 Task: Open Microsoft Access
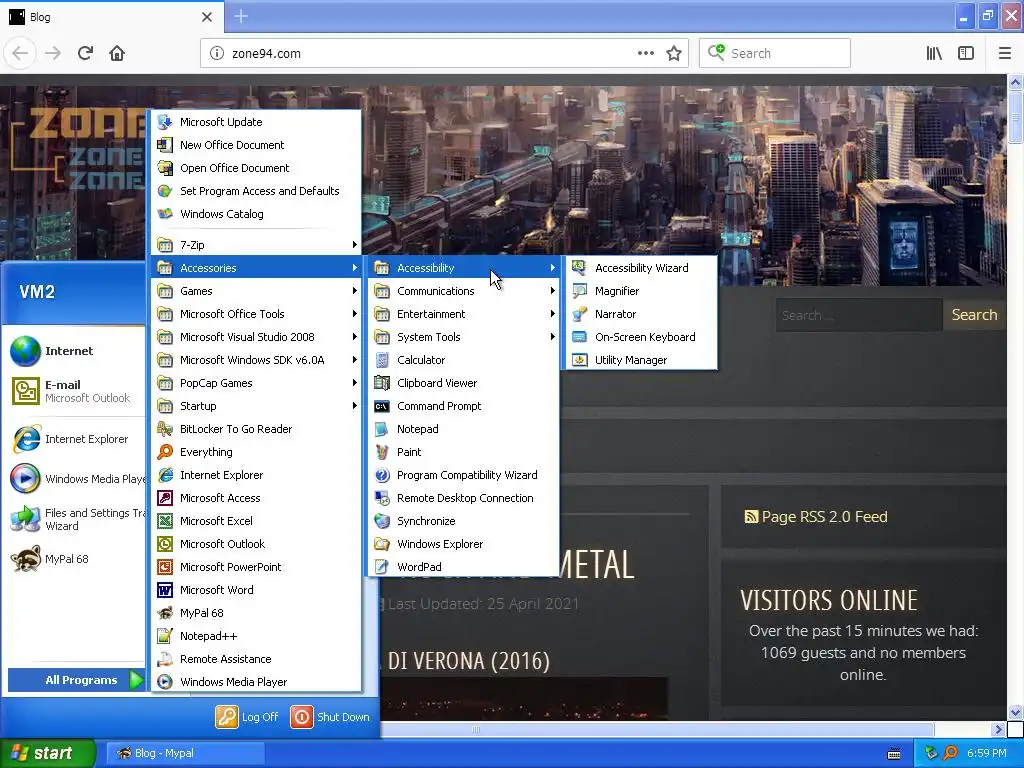(256, 498)
